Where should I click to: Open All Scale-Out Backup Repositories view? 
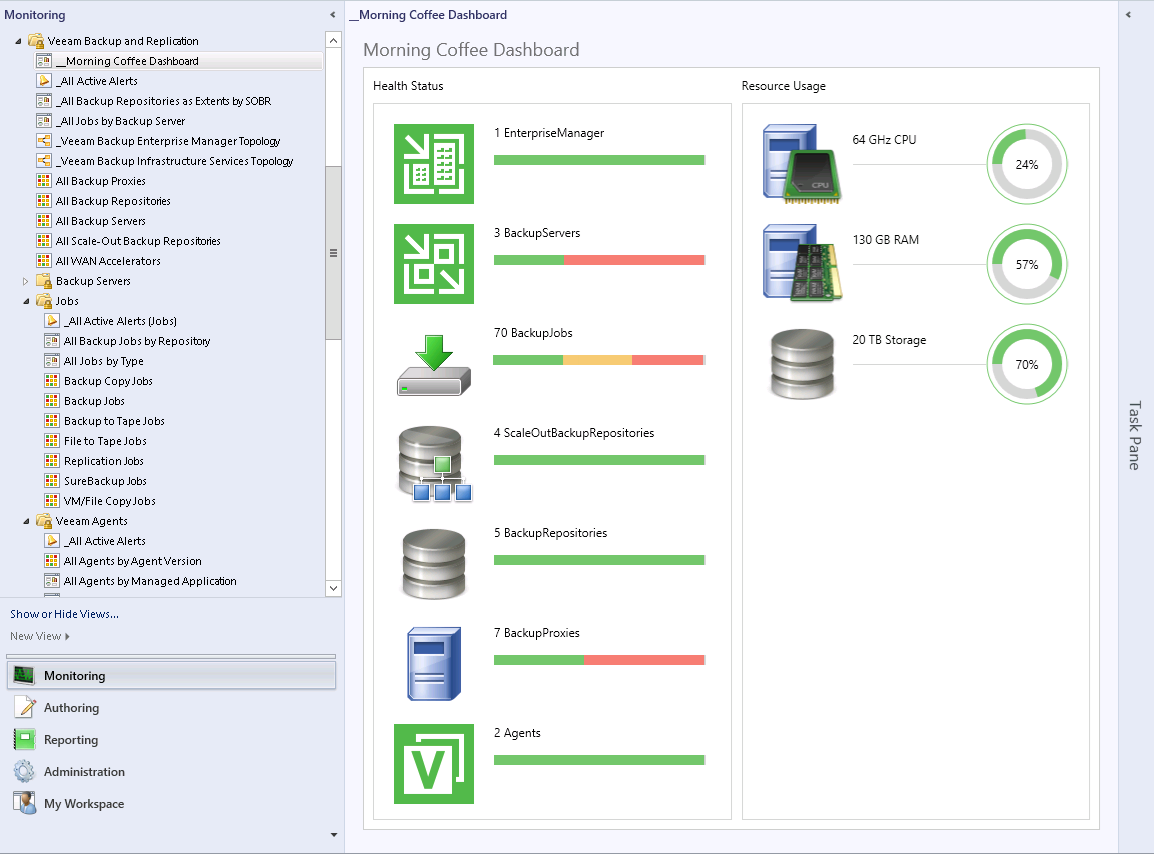[138, 241]
